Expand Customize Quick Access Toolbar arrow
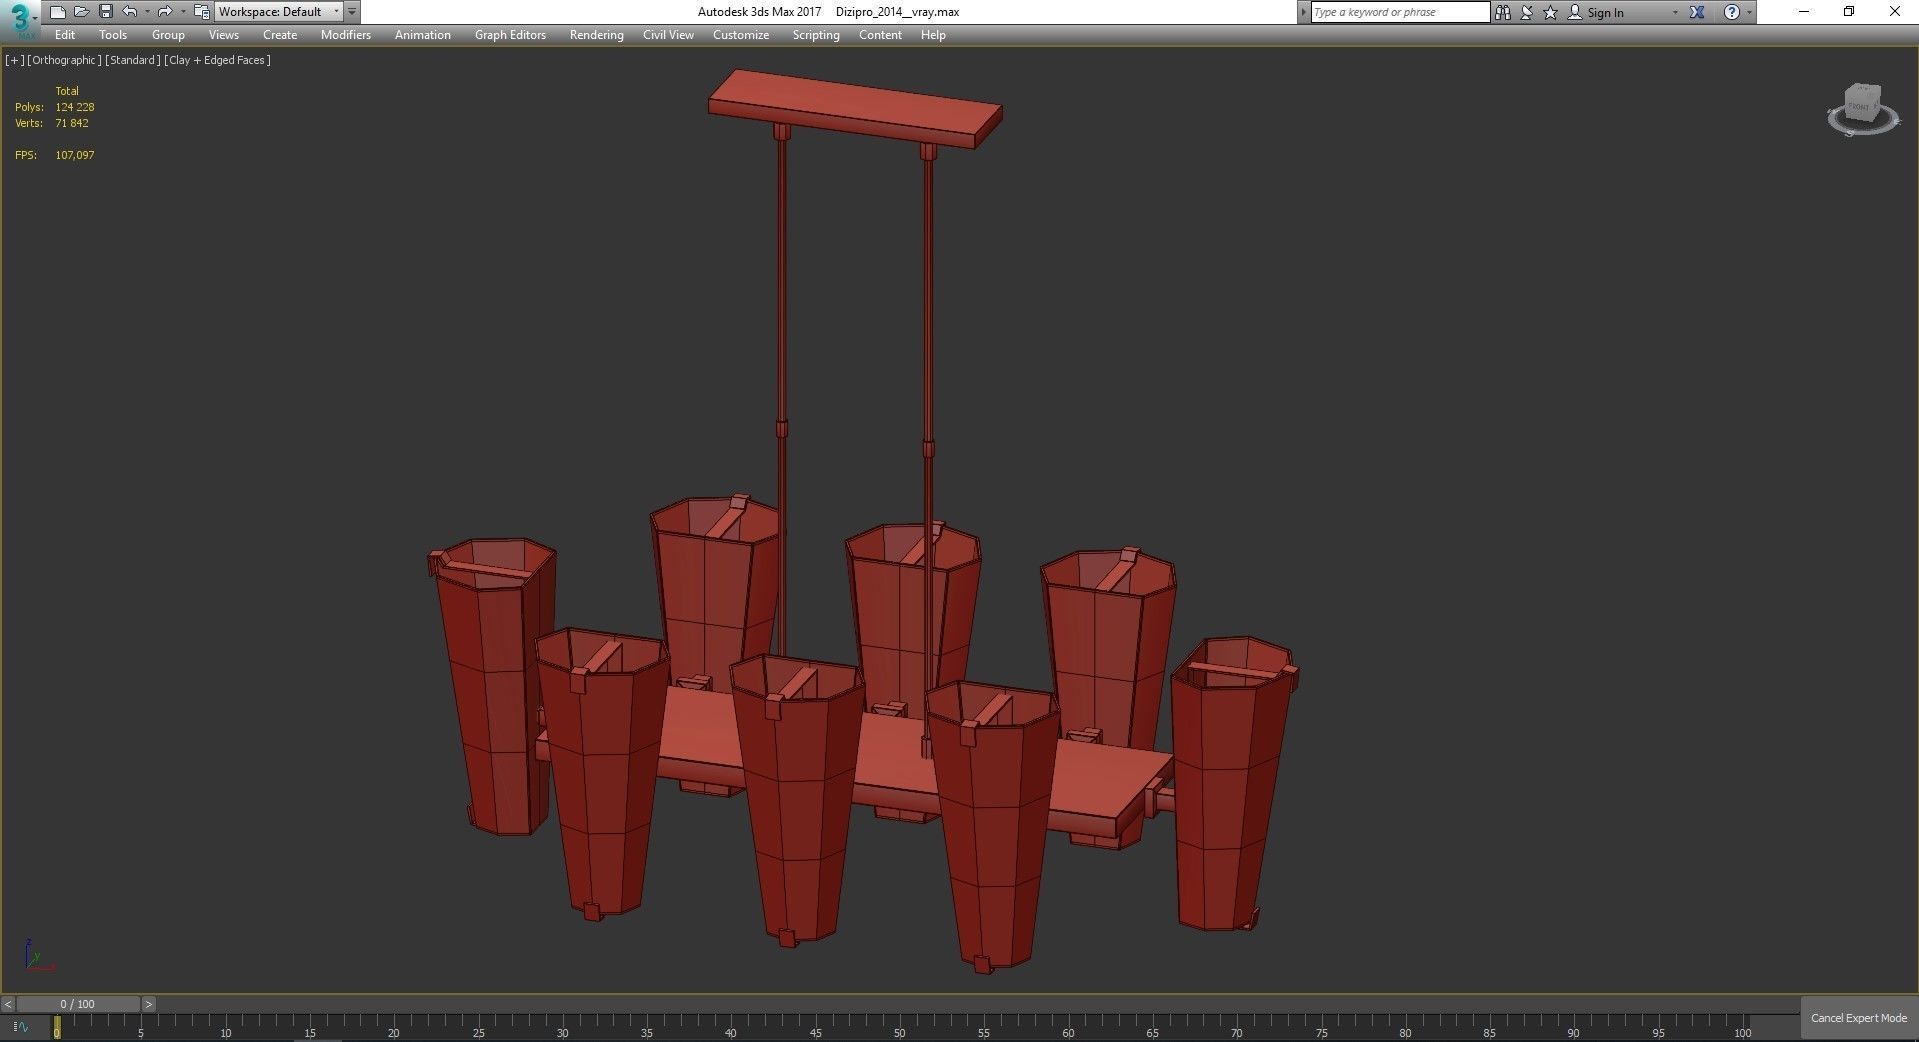 pos(352,12)
